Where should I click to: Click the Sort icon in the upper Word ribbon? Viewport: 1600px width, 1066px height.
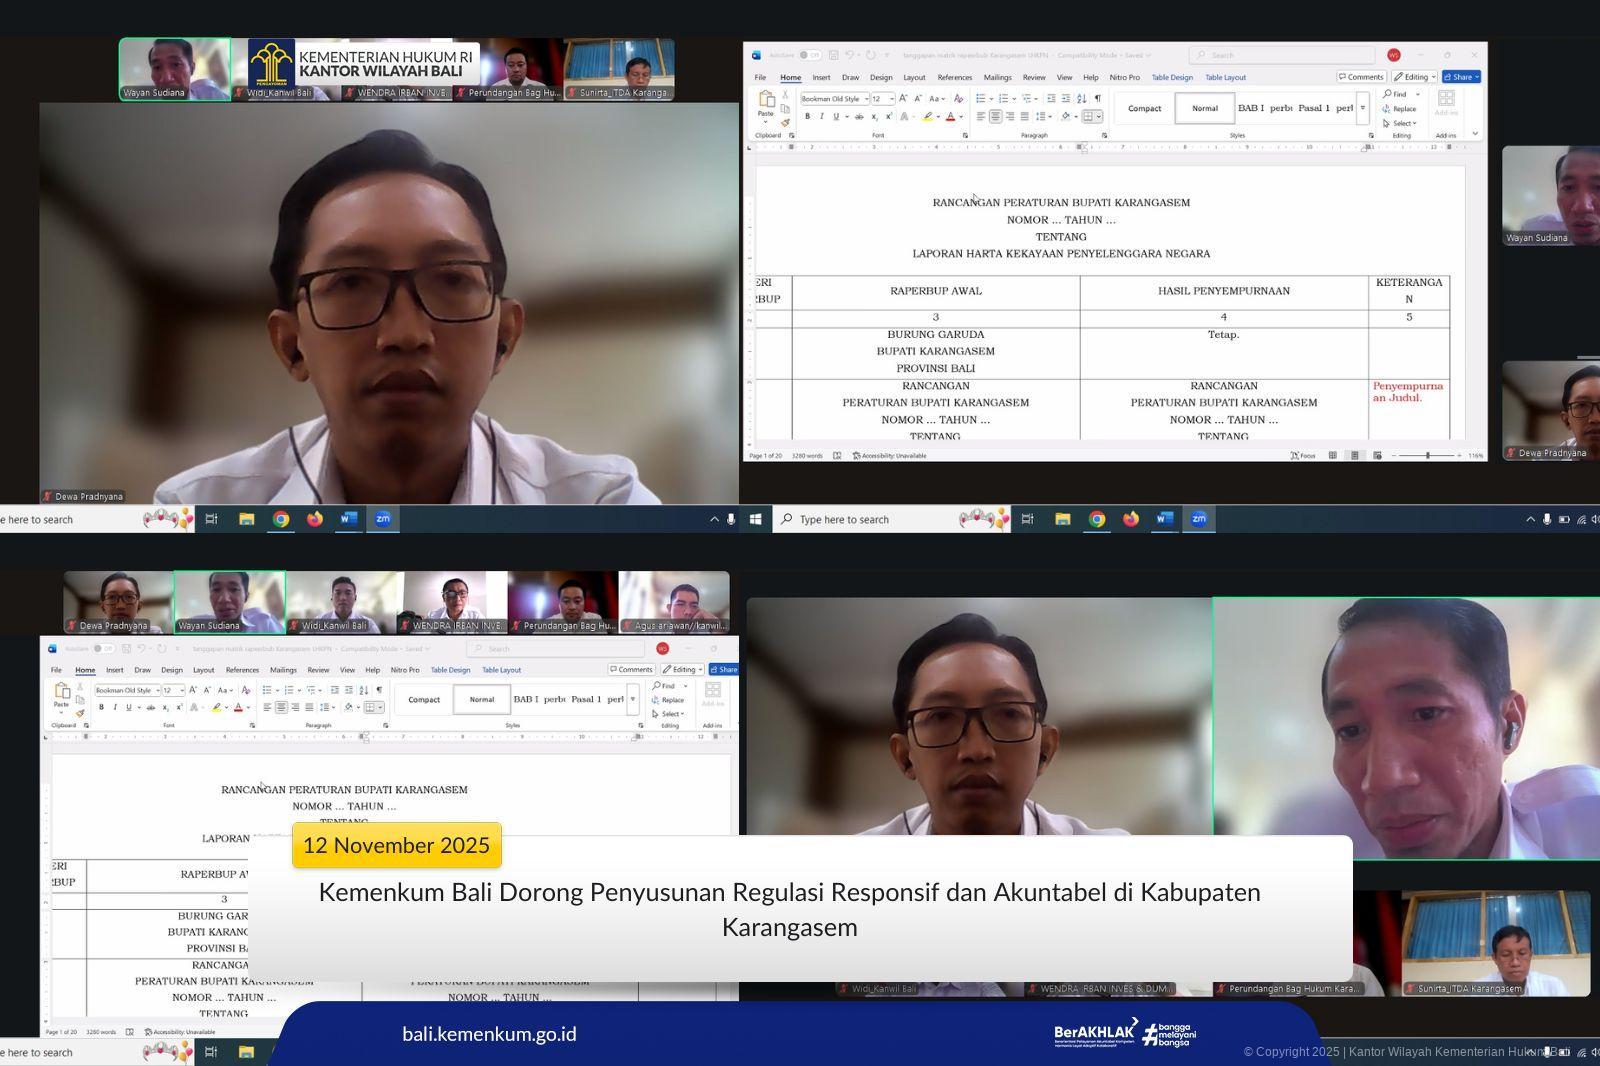click(x=1081, y=98)
